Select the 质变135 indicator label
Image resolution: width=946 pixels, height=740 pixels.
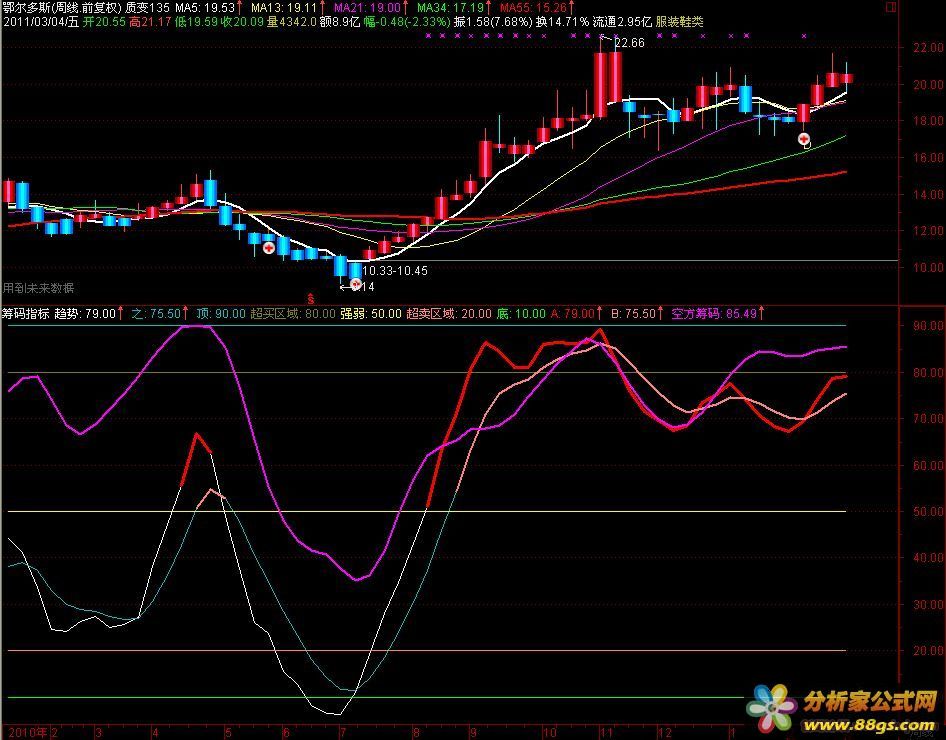tap(148, 8)
